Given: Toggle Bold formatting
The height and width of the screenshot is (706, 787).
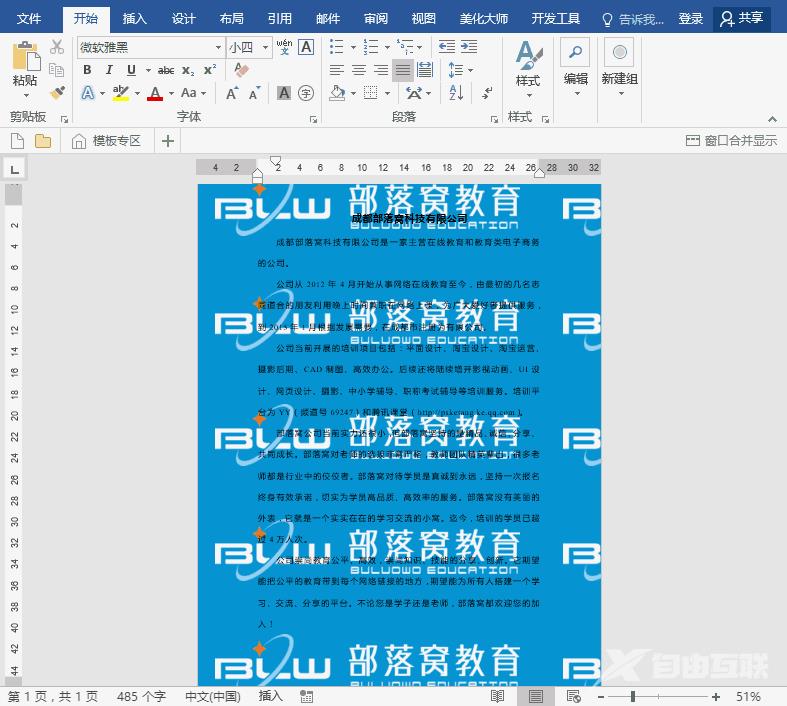Looking at the screenshot, I should (87, 70).
